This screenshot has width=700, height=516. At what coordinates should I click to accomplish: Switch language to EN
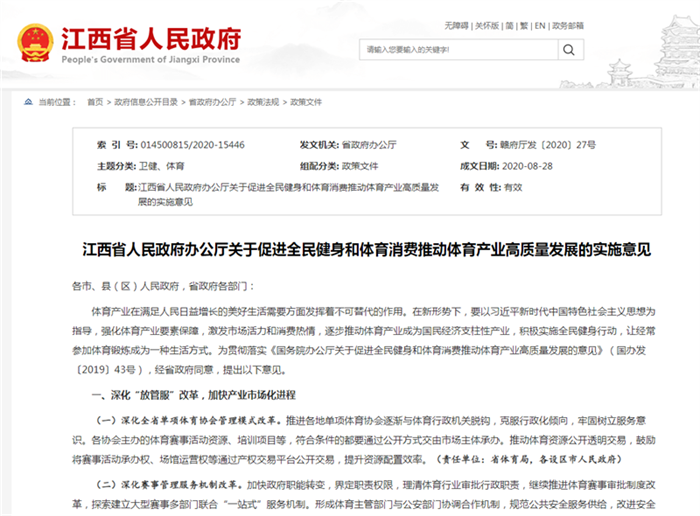[540, 25]
